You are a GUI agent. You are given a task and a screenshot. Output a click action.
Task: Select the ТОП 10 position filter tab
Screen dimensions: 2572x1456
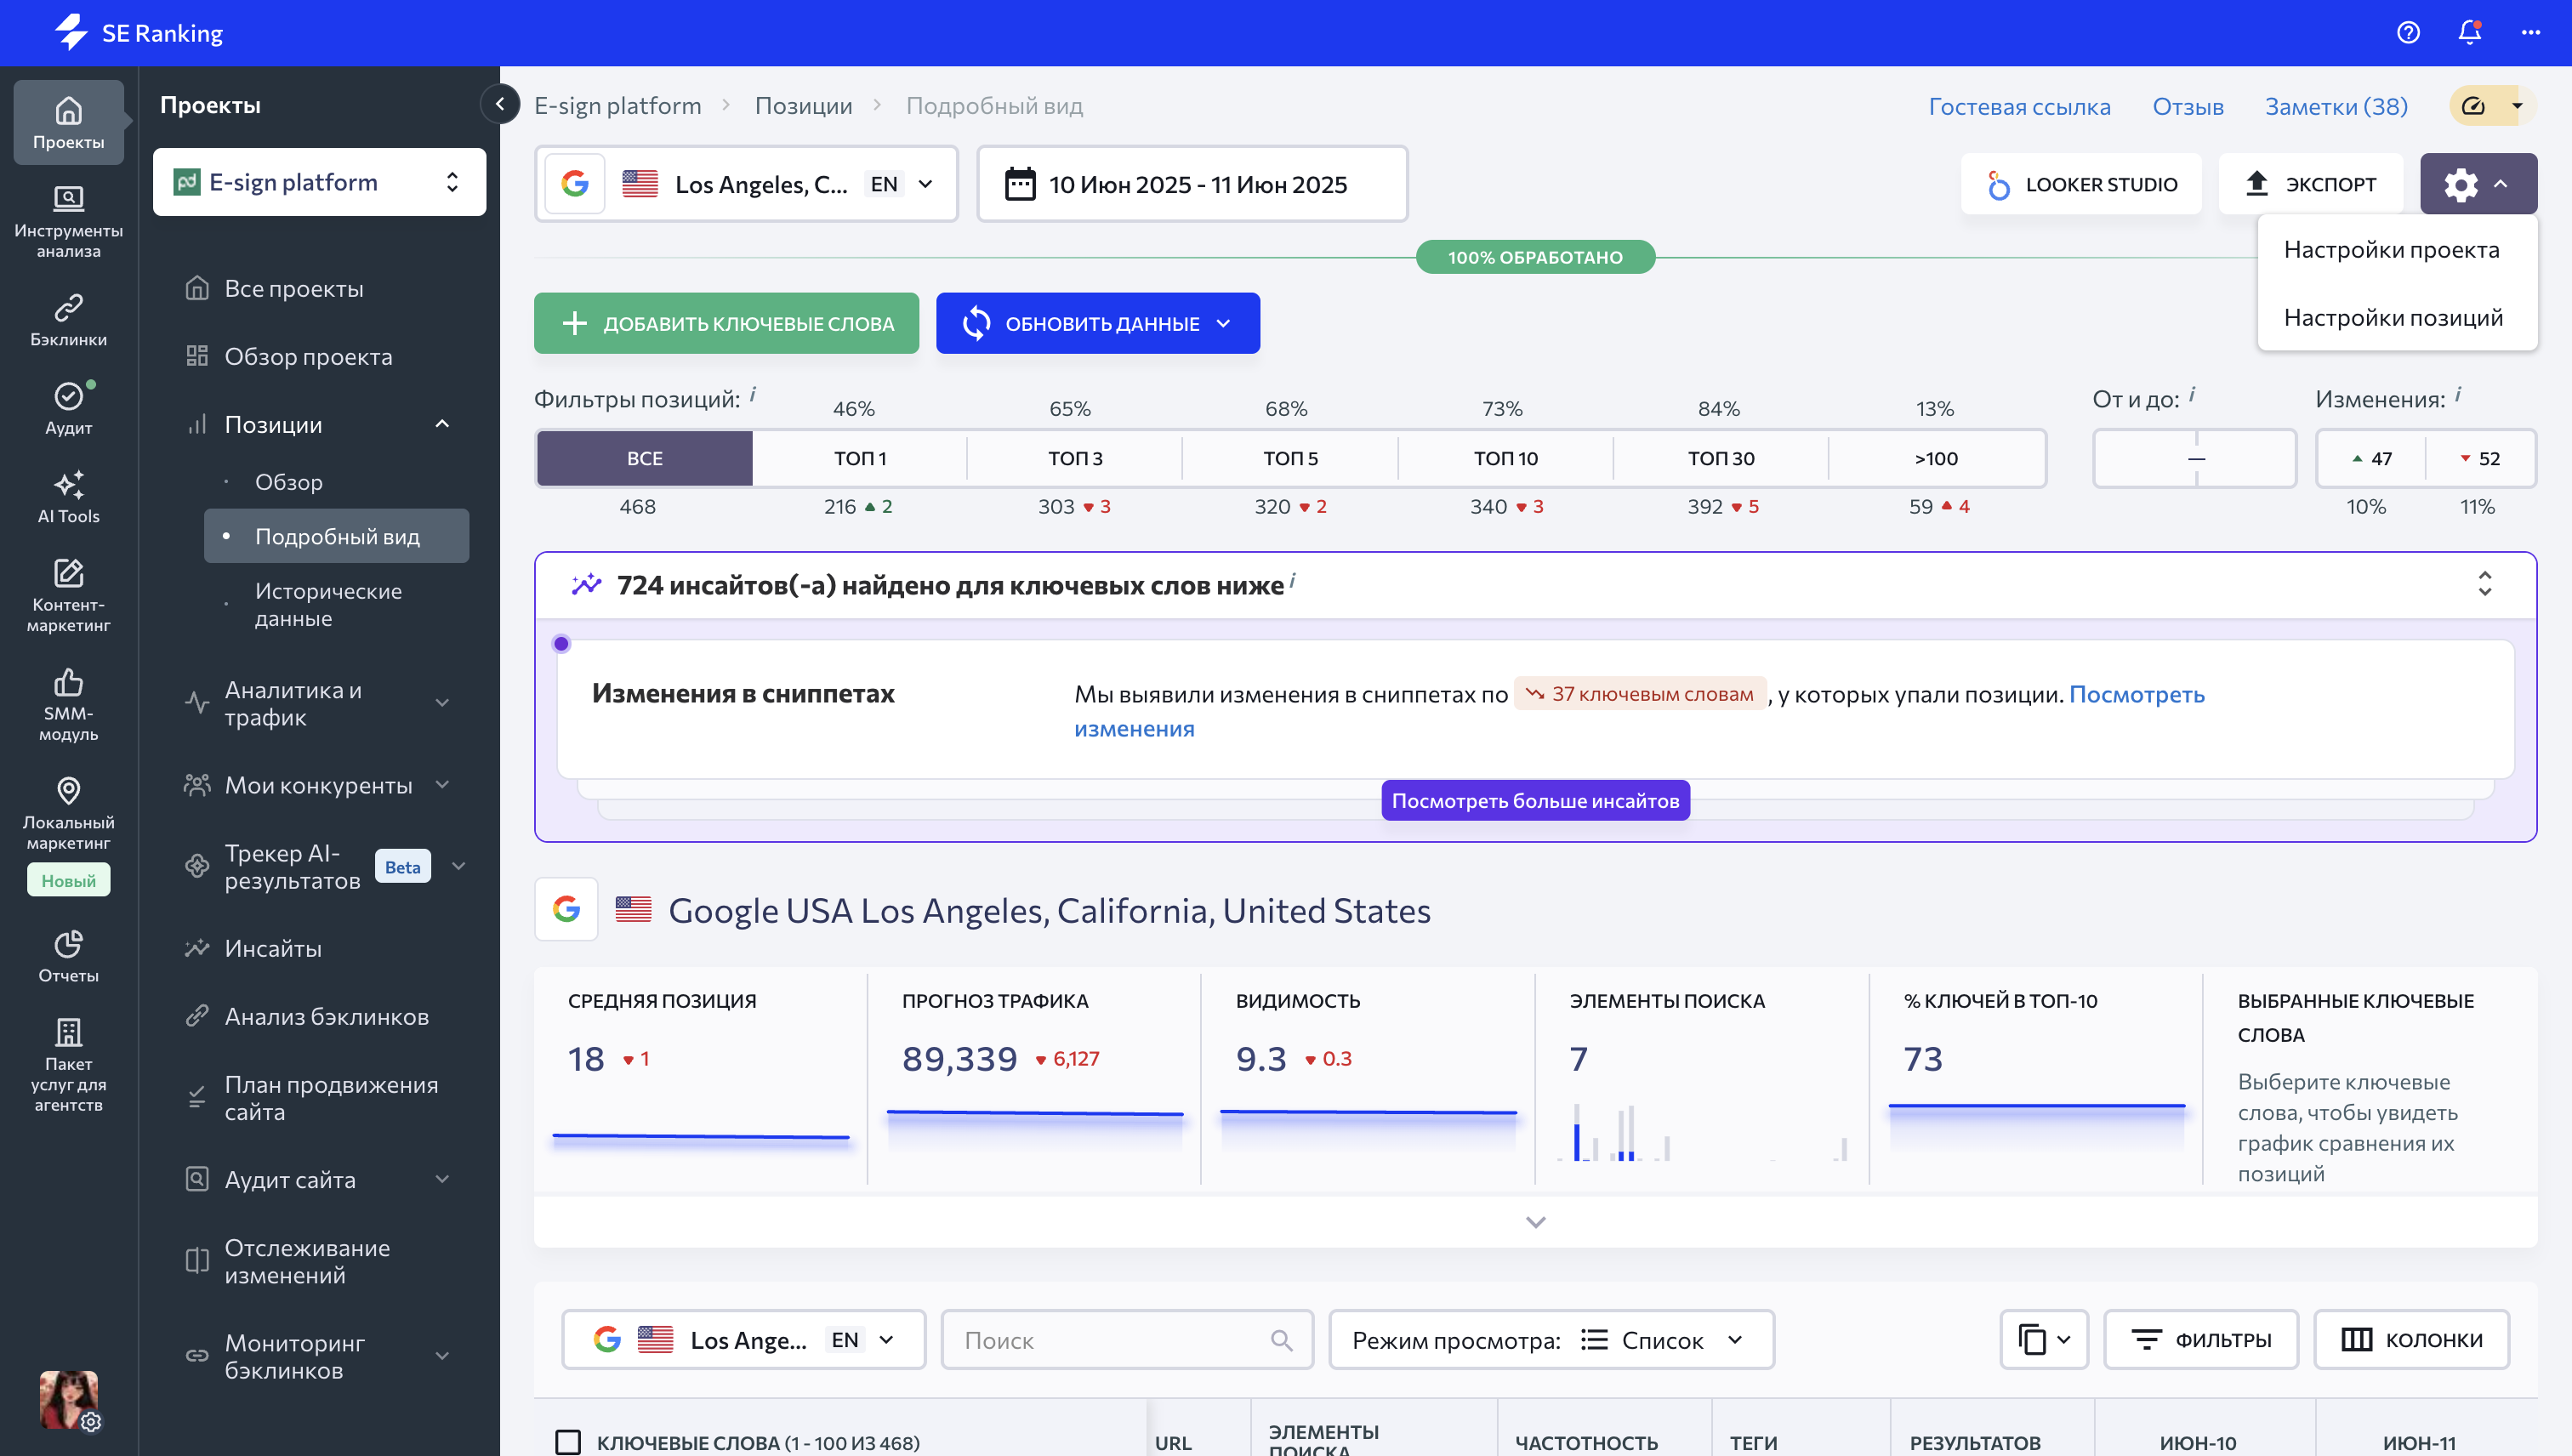point(1505,458)
